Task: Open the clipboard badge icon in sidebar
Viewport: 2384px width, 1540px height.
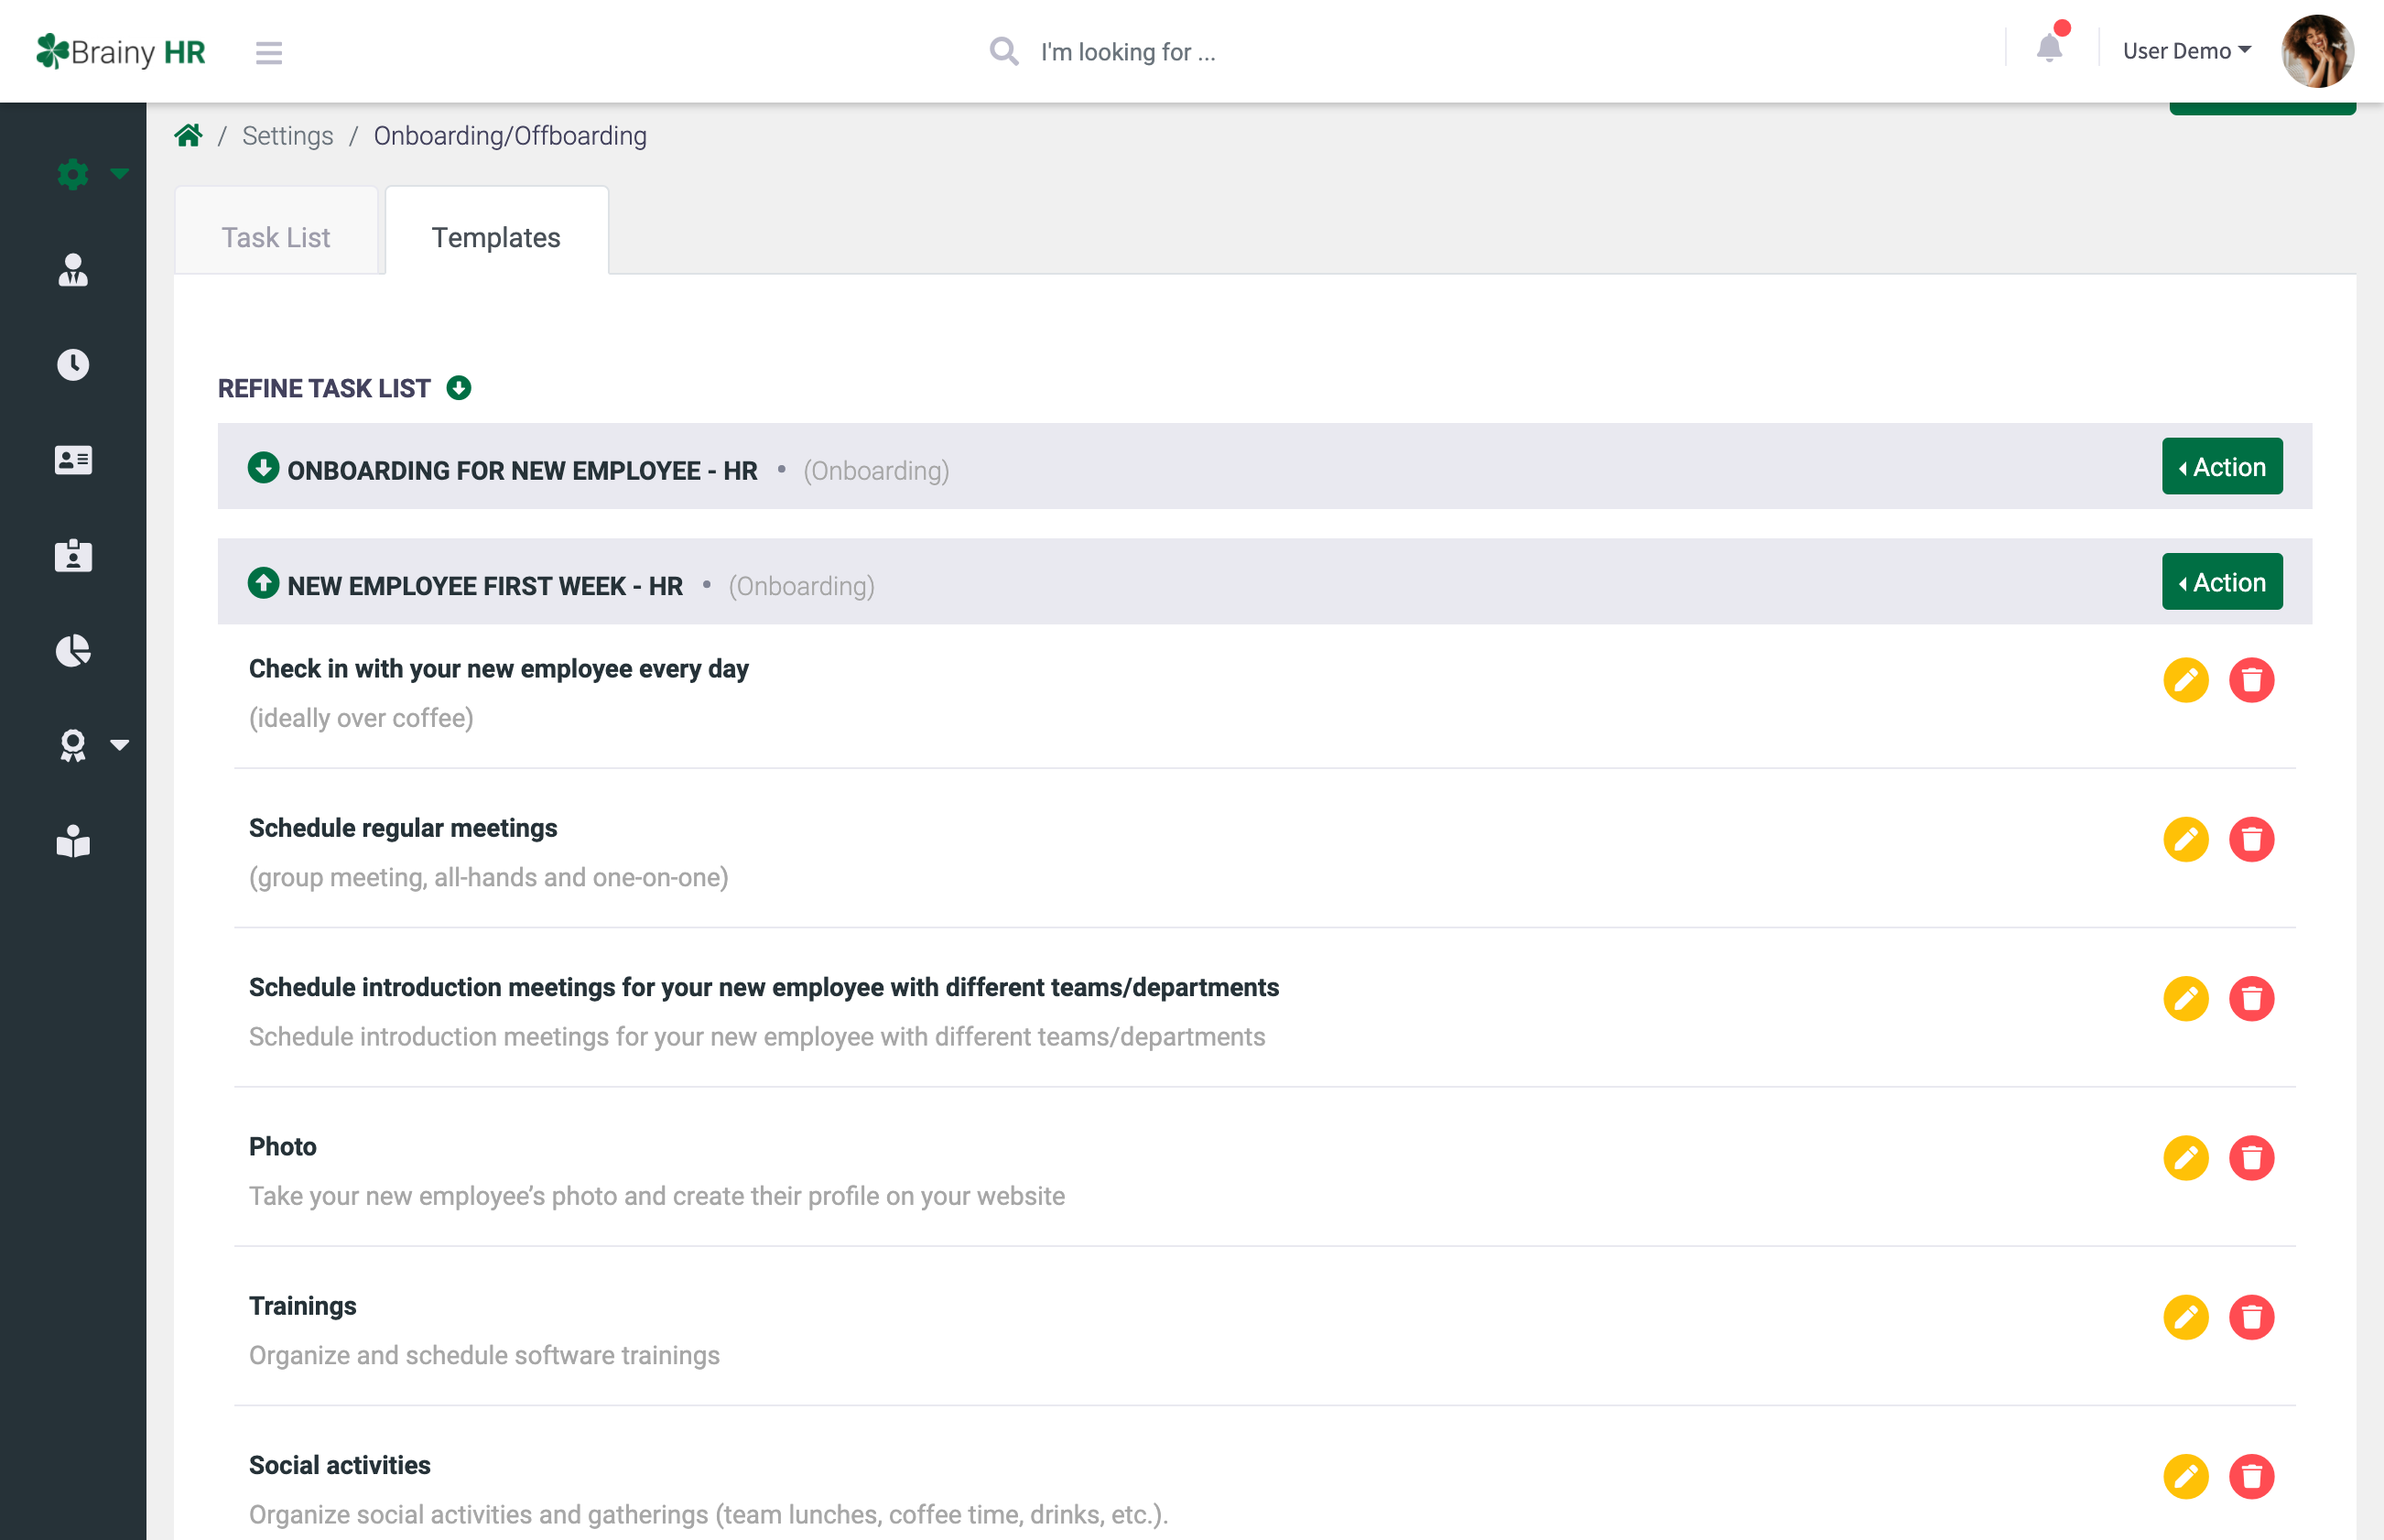Action: tap(73, 555)
